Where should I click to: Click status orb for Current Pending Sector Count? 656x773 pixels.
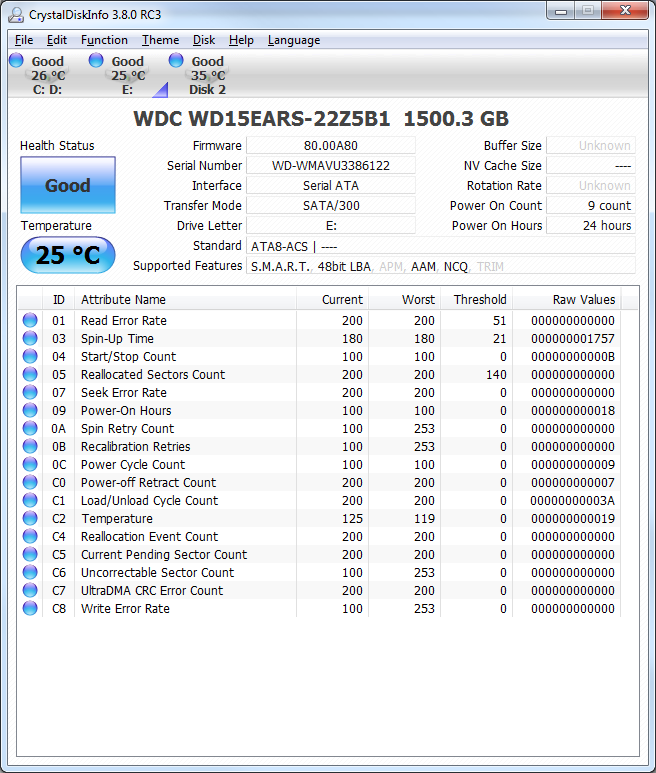click(x=30, y=554)
